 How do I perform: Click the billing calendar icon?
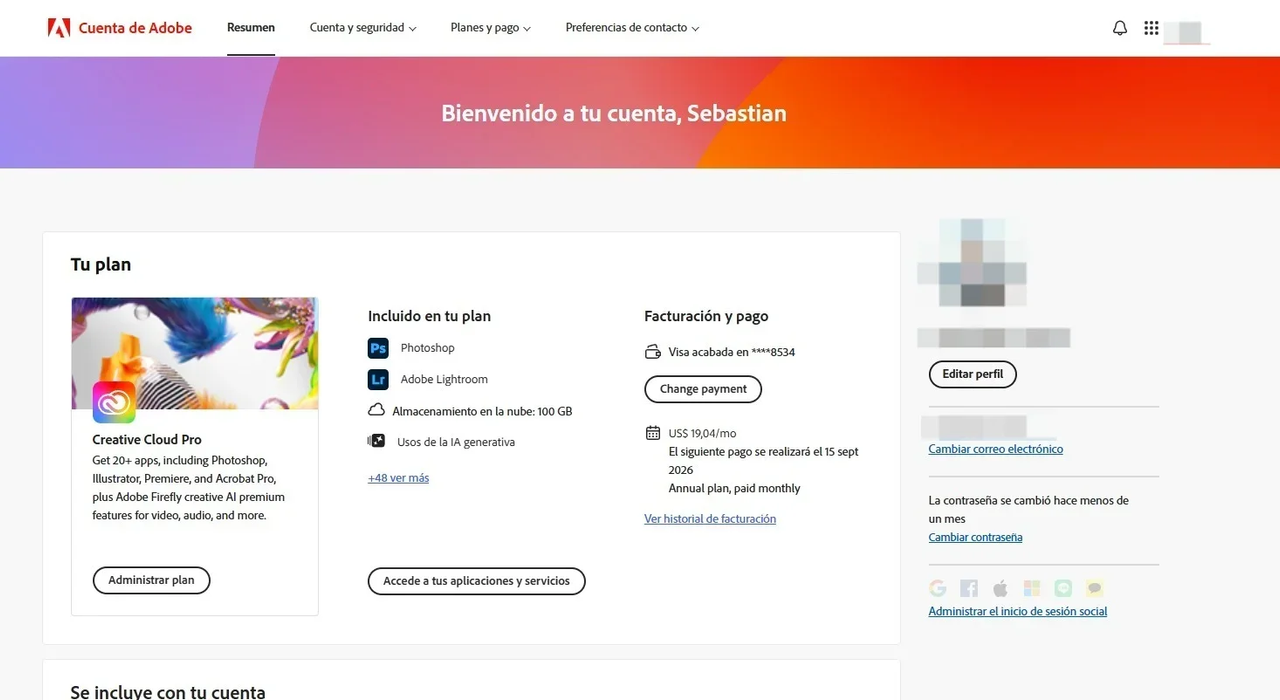click(x=653, y=433)
